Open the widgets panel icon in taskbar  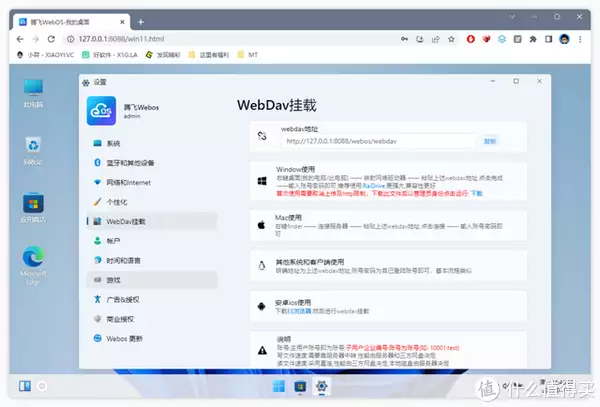click(25, 386)
